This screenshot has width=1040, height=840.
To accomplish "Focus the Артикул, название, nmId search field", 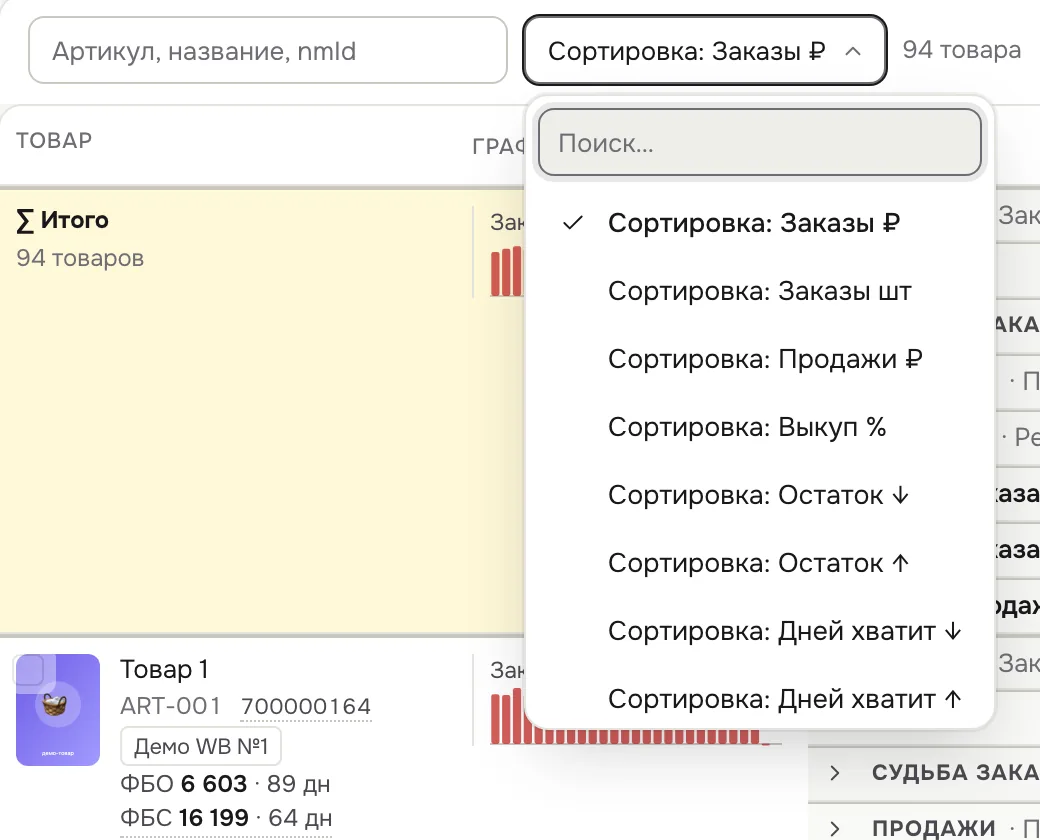I will pos(268,50).
